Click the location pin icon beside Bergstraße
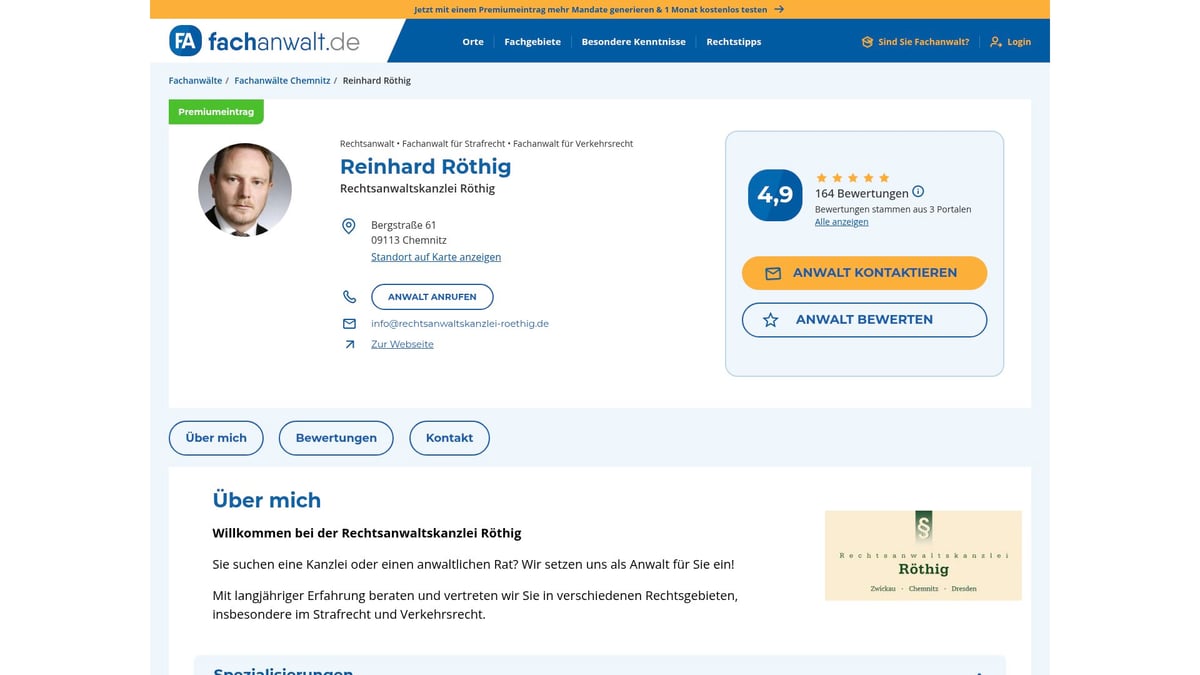Viewport: 1200px width, 675px height. point(349,227)
